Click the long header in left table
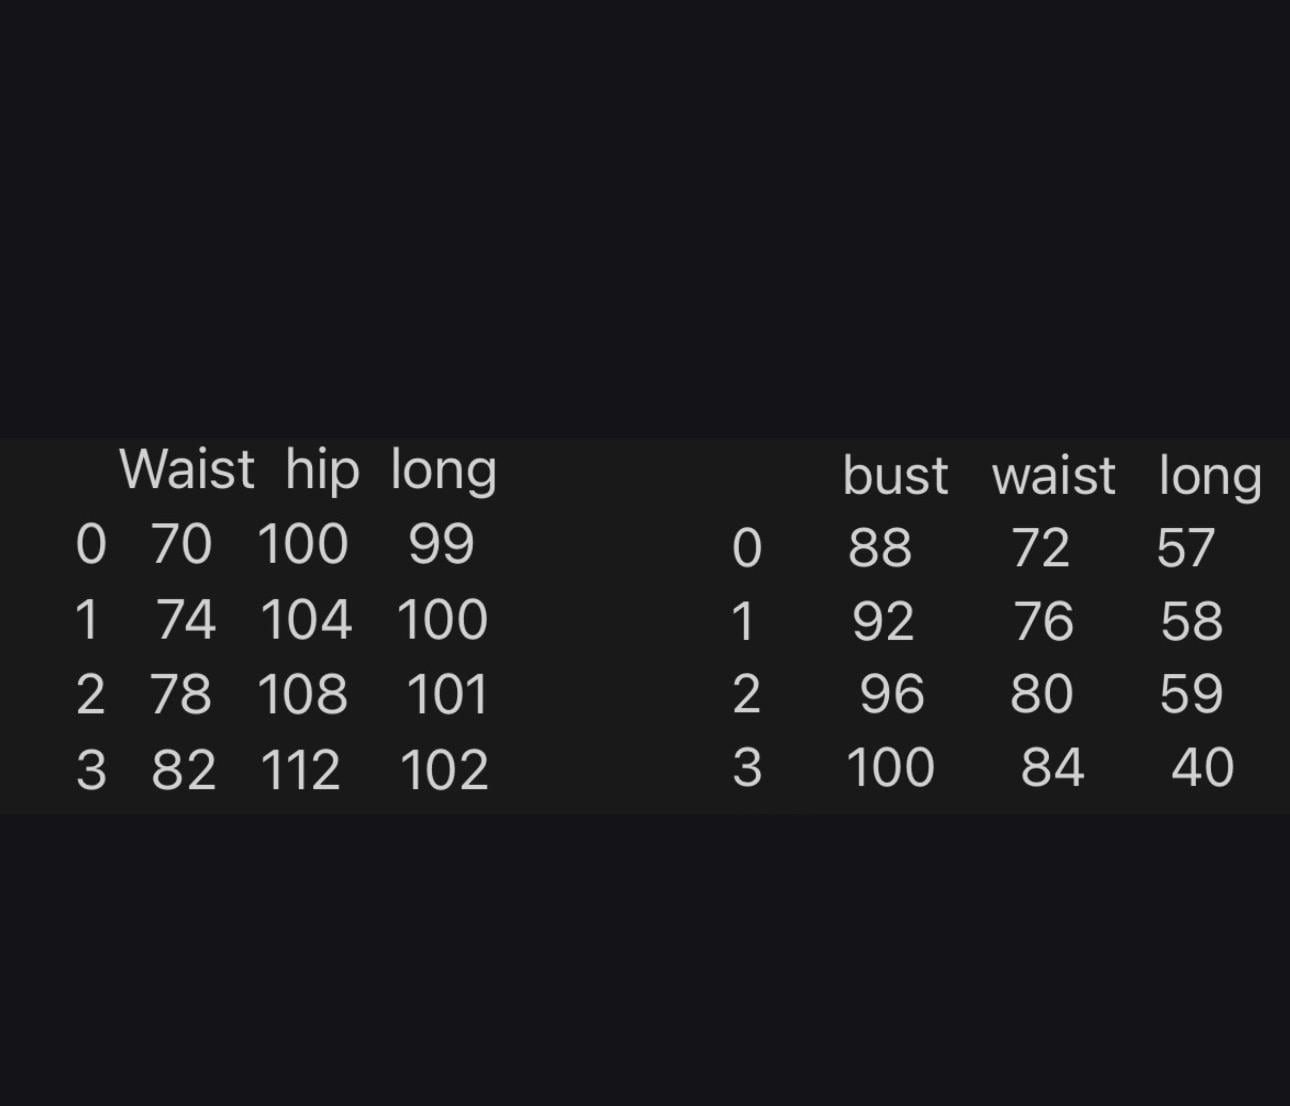The height and width of the screenshot is (1106, 1290). coord(444,470)
